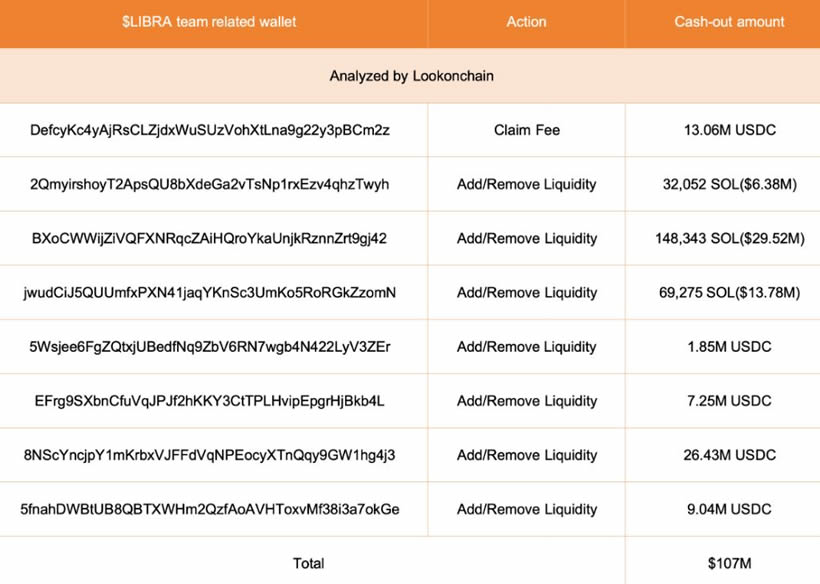The height and width of the screenshot is (584, 820).
Task: Select the "Action" column header
Action: pos(526,22)
